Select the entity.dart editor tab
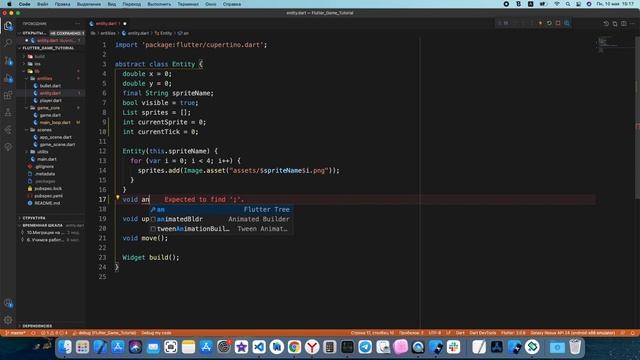This screenshot has height=360, width=640. pyautogui.click(x=108, y=24)
